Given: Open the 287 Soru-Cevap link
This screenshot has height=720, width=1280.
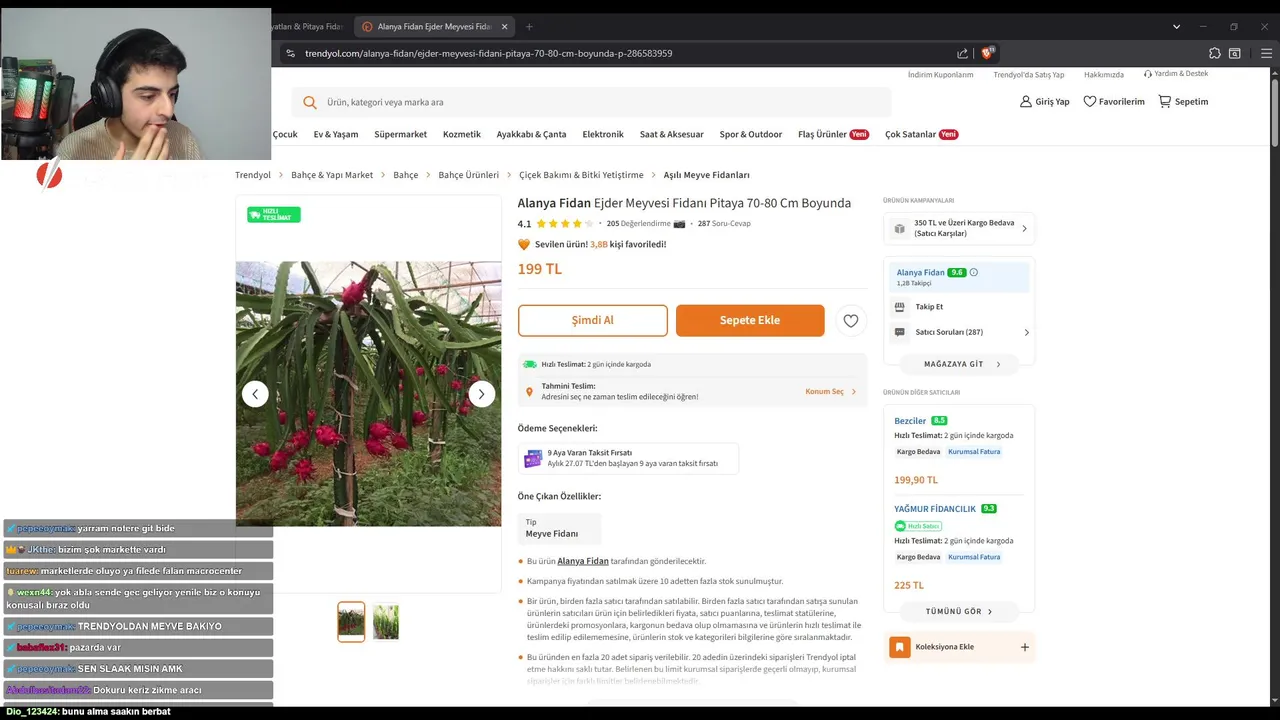Looking at the screenshot, I should [x=724, y=224].
